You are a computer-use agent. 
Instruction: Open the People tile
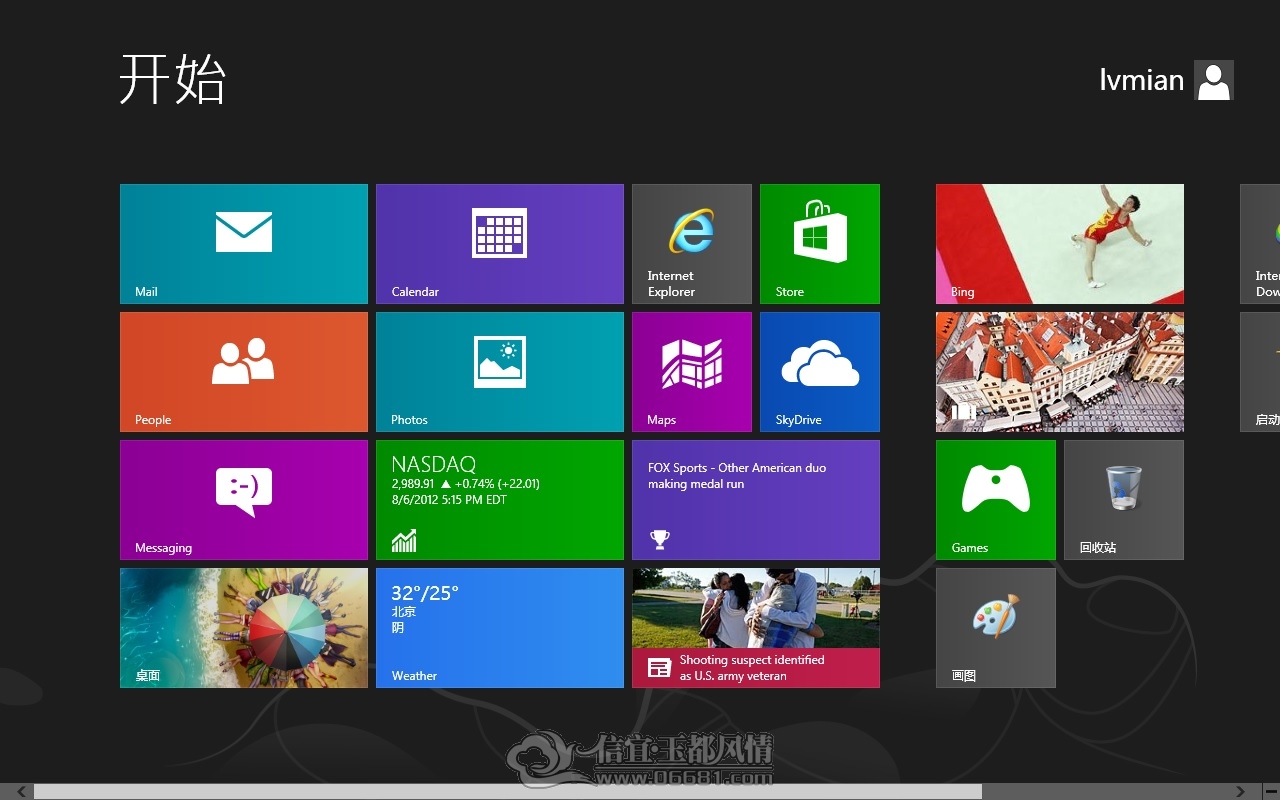[x=244, y=372]
